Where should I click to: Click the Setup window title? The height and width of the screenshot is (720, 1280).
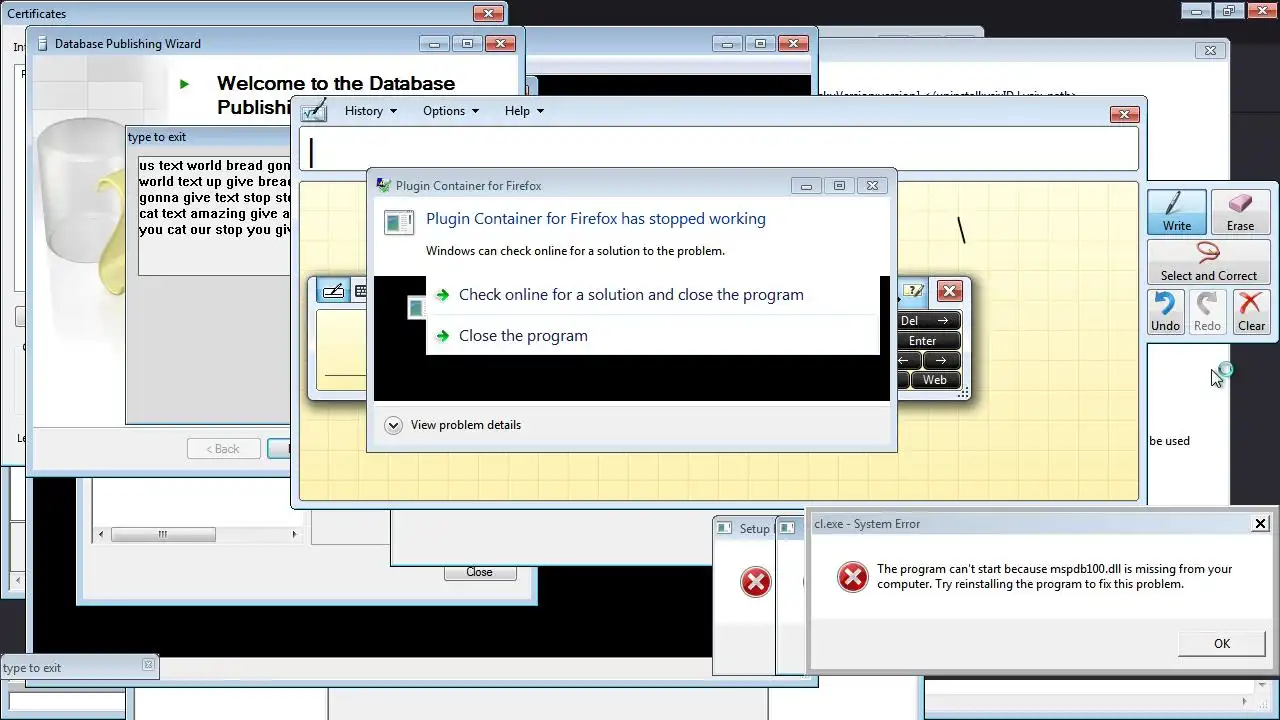(x=754, y=529)
